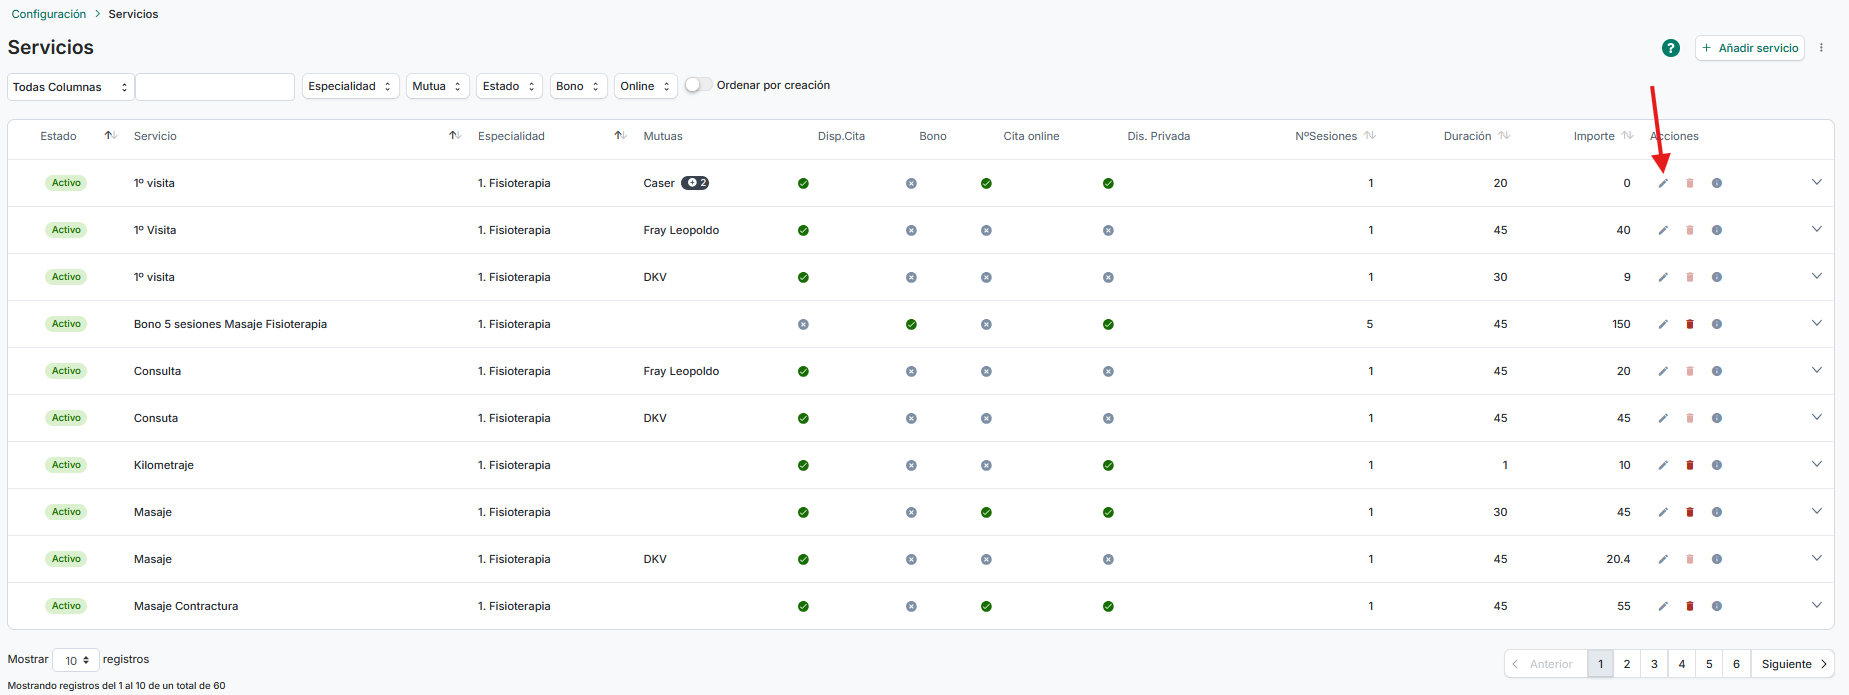Click the sort arrows beside NºSesiones
The width and height of the screenshot is (1849, 695).
tap(1370, 136)
